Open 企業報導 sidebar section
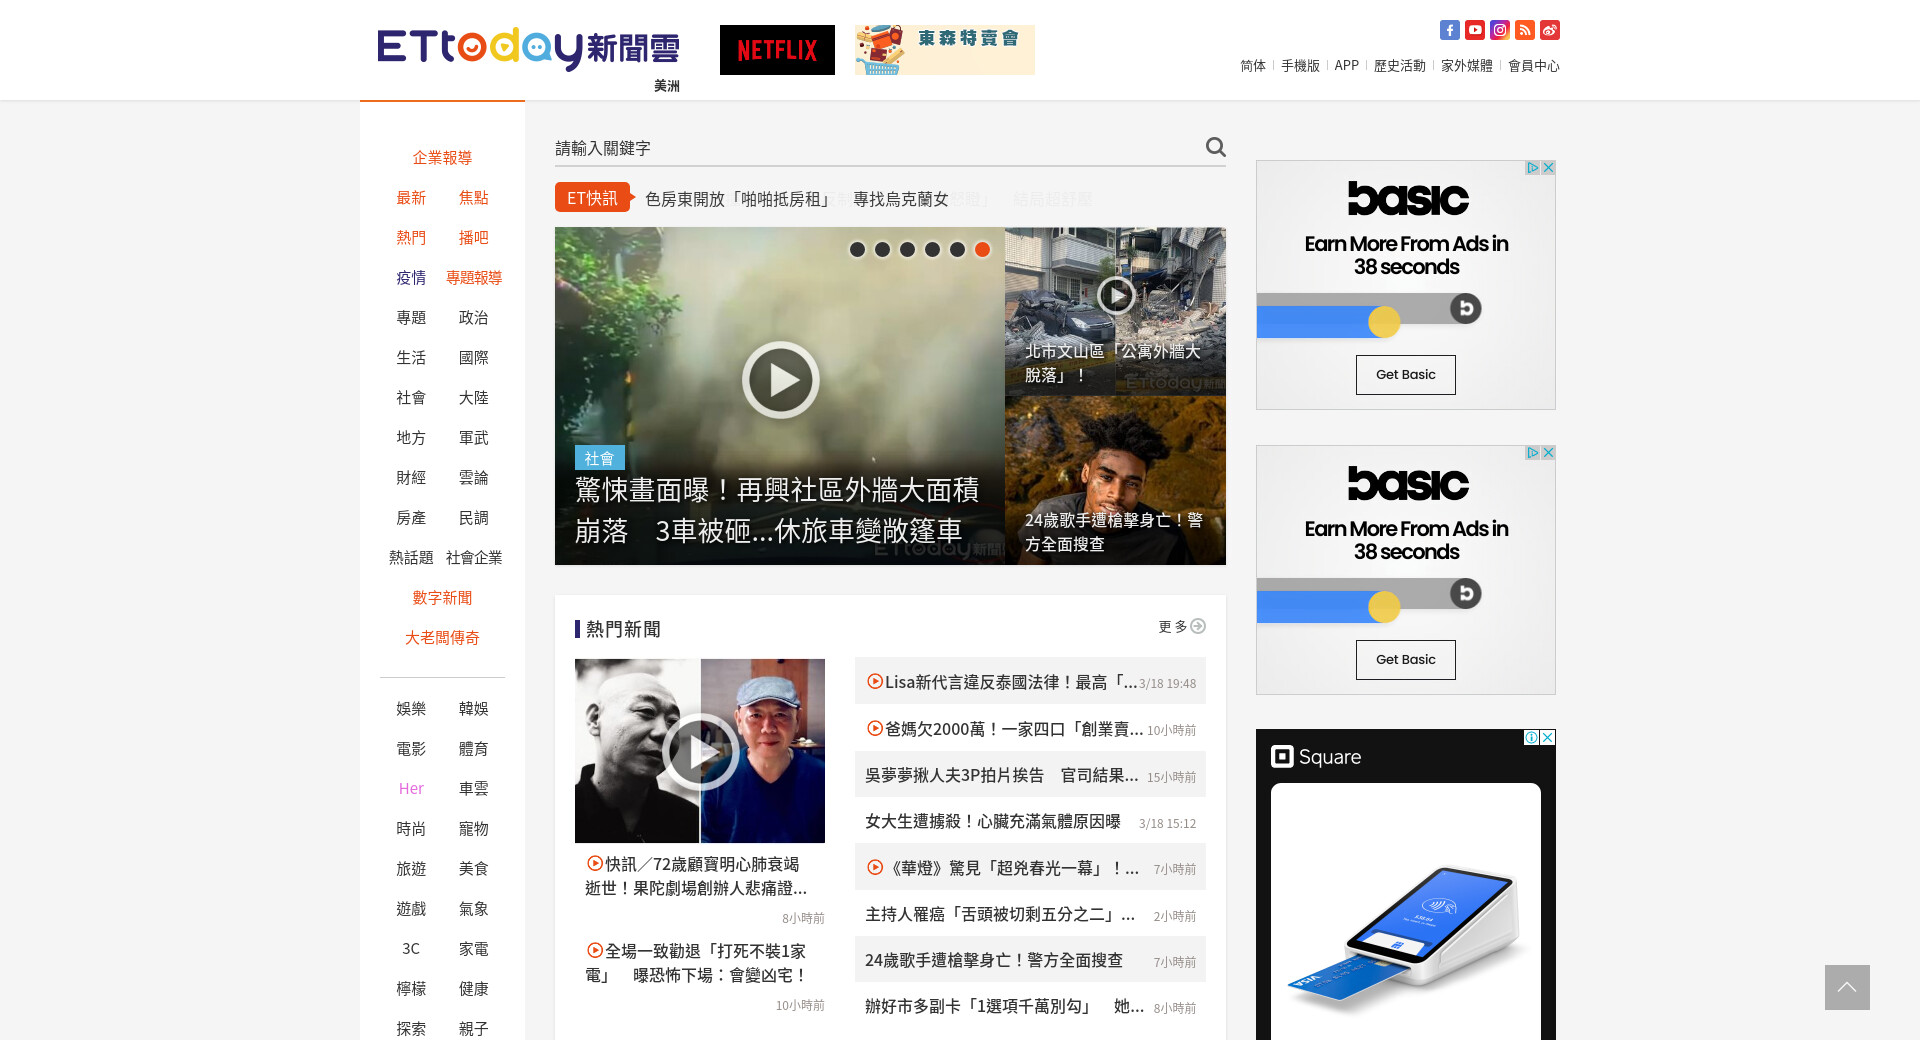The height and width of the screenshot is (1040, 1920). pyautogui.click(x=442, y=158)
